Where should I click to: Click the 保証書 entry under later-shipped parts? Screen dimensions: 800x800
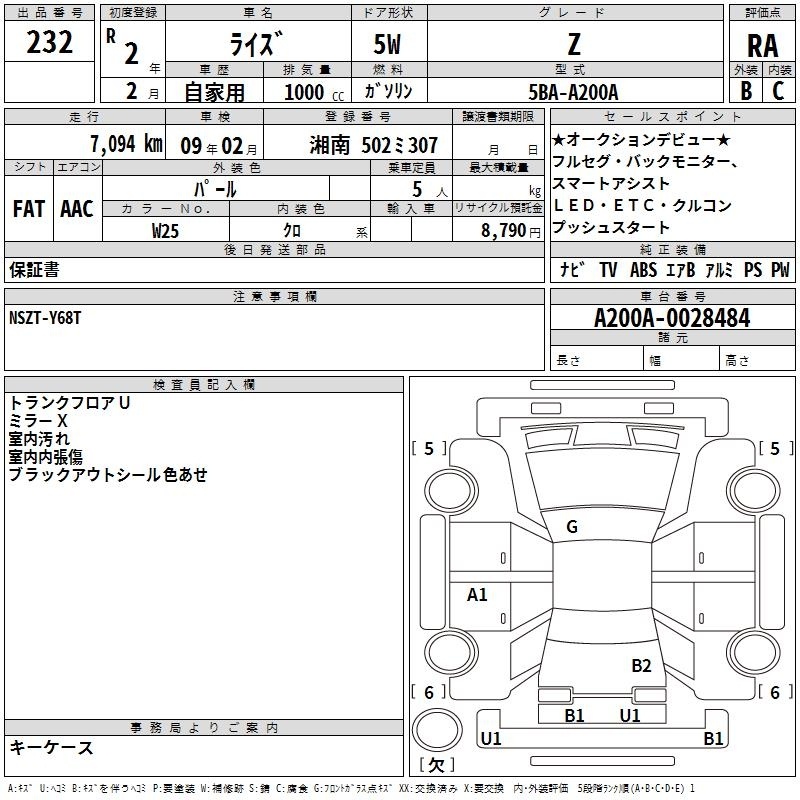[34, 269]
